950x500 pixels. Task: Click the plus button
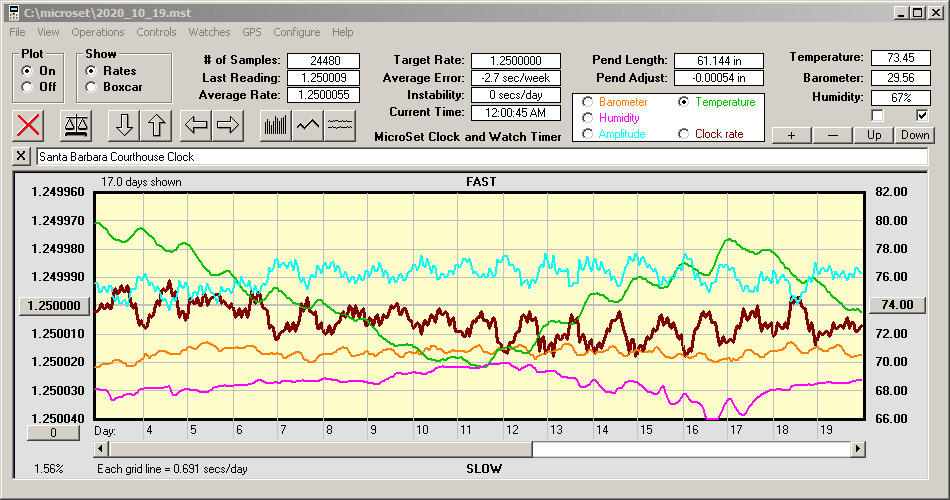tap(791, 135)
